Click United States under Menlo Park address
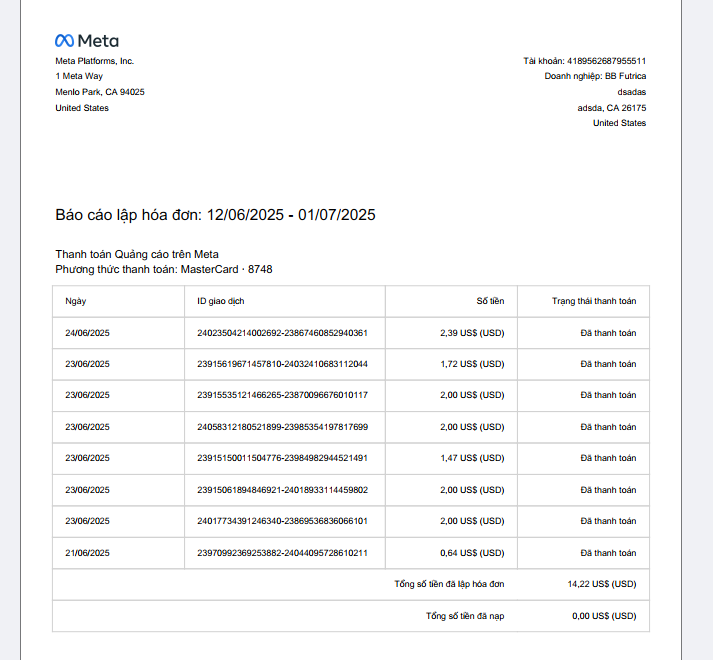The image size is (713, 660). tap(82, 108)
